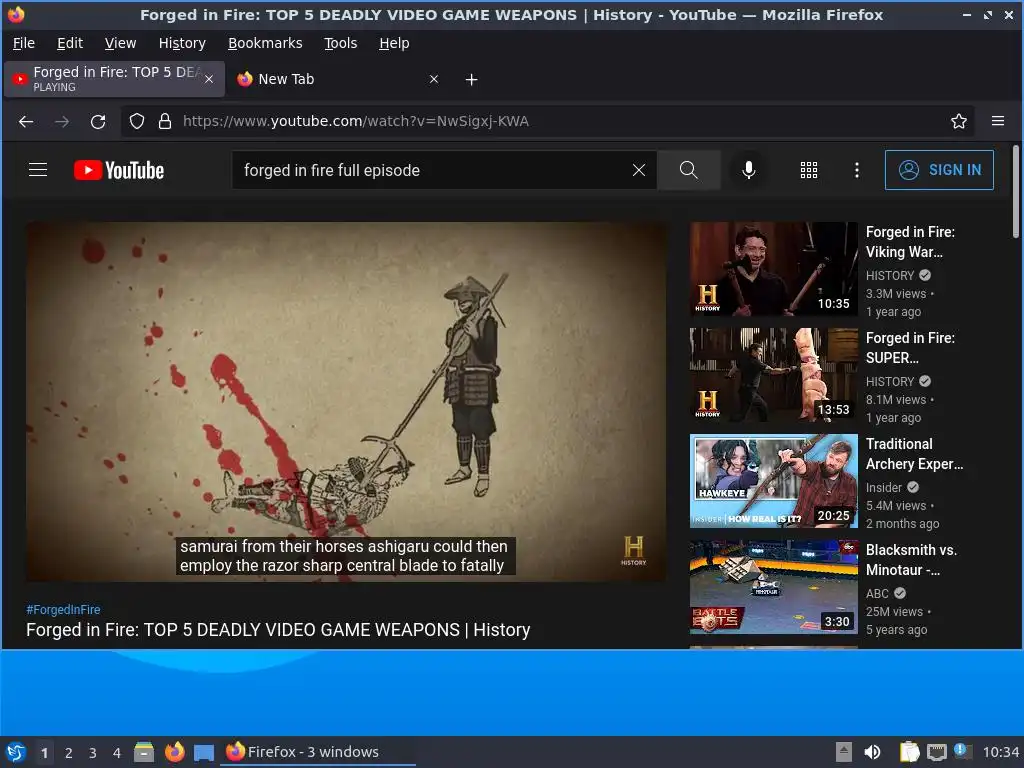Launch Firefox from the taskbar launcher
The width and height of the screenshot is (1024, 768).
click(x=174, y=752)
